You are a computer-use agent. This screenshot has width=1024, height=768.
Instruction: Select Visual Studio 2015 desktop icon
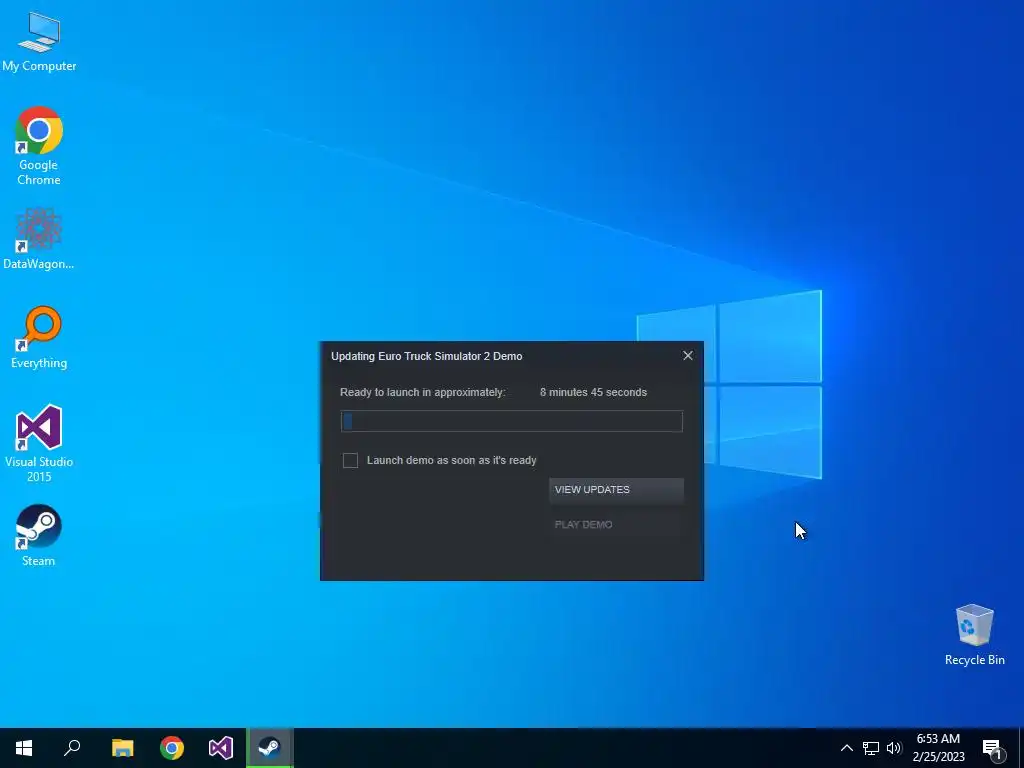tap(39, 443)
